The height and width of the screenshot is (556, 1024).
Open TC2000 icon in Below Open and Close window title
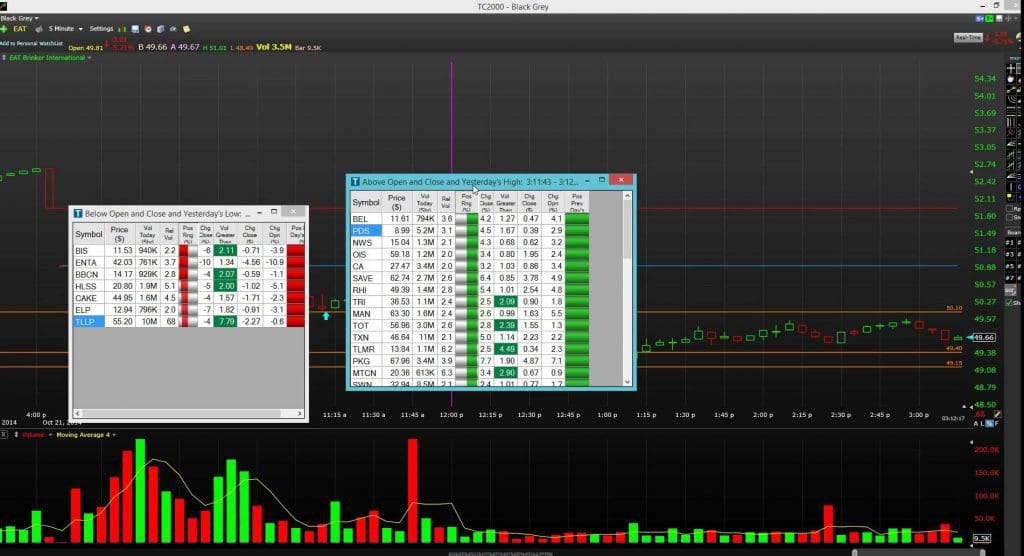click(x=78, y=213)
